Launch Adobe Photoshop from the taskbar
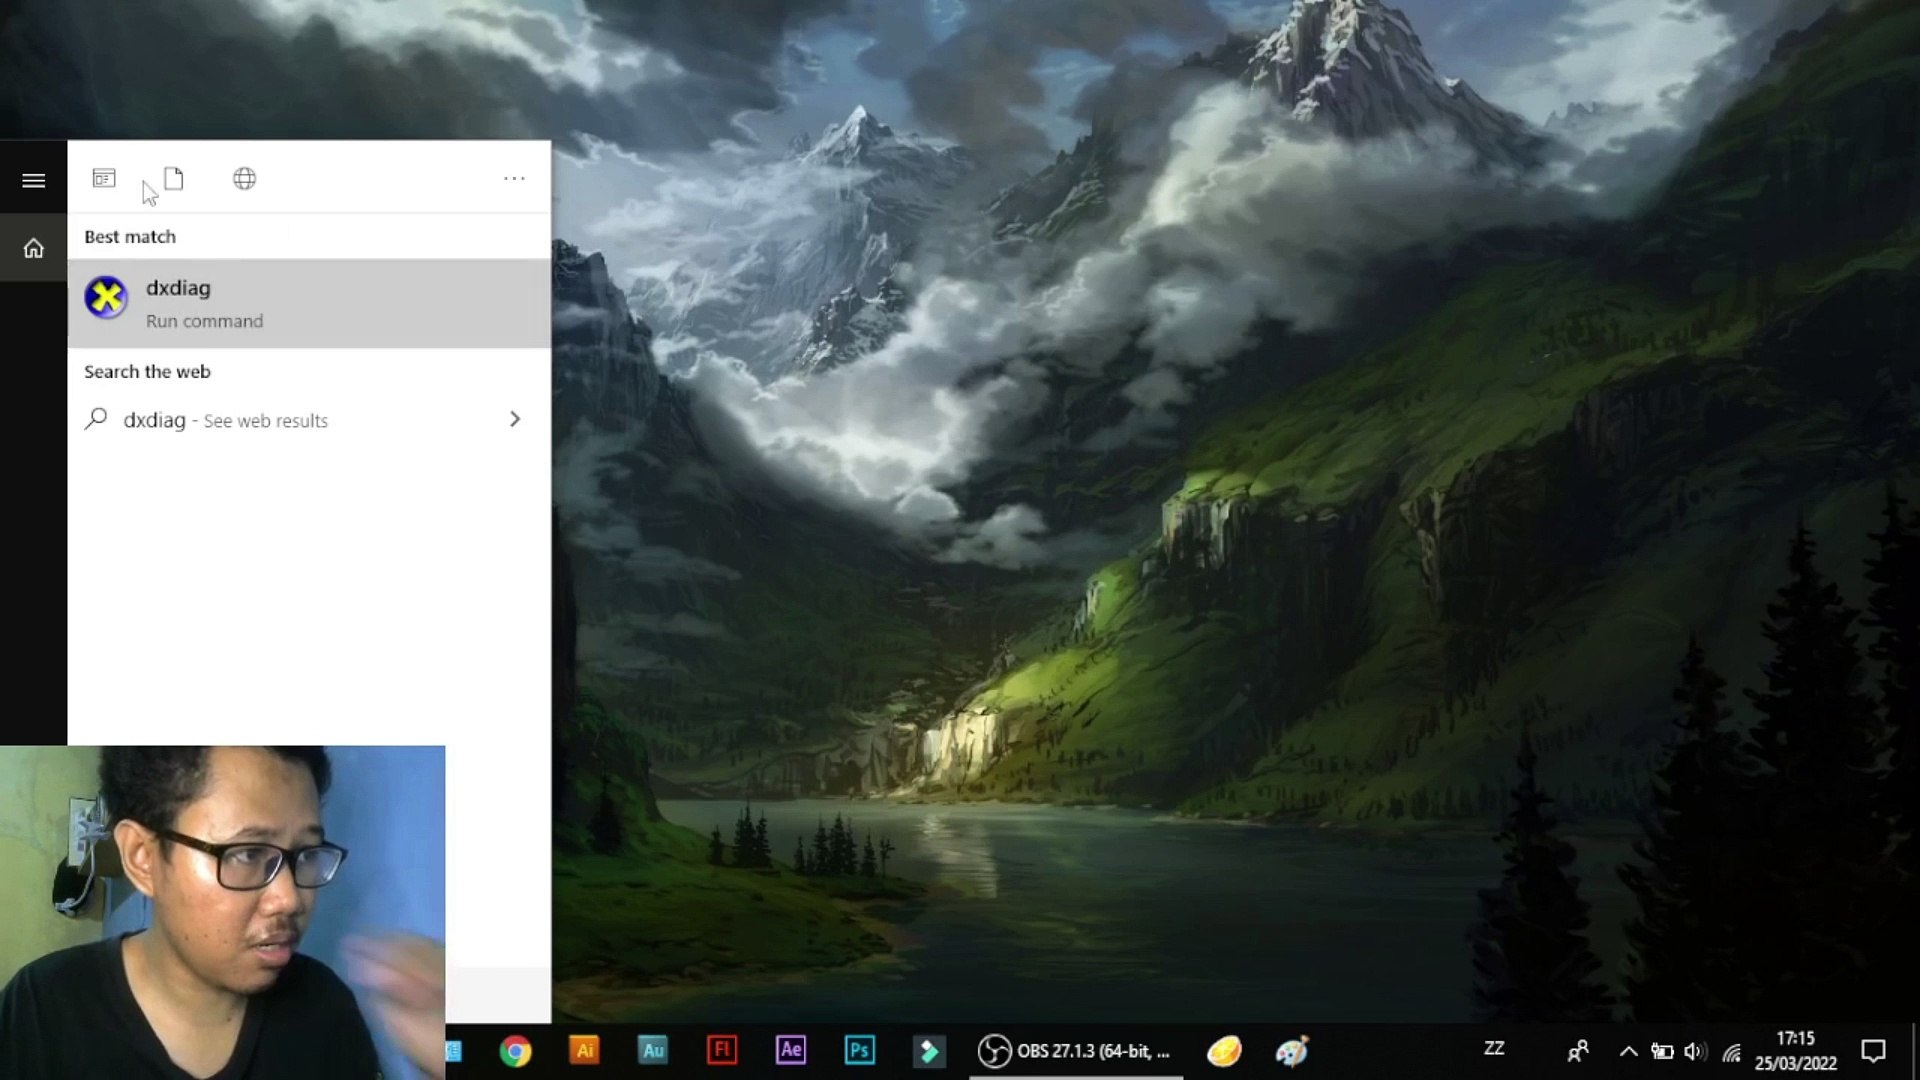This screenshot has height=1080, width=1920. click(x=860, y=1051)
